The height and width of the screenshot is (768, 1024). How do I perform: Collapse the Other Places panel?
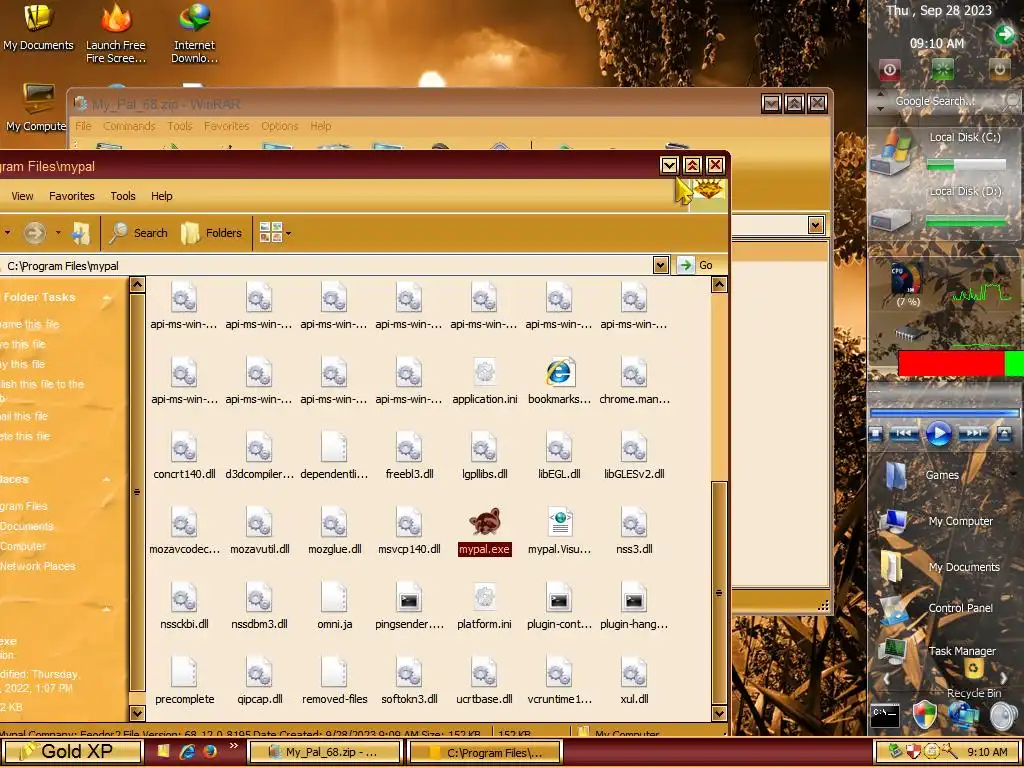106,480
